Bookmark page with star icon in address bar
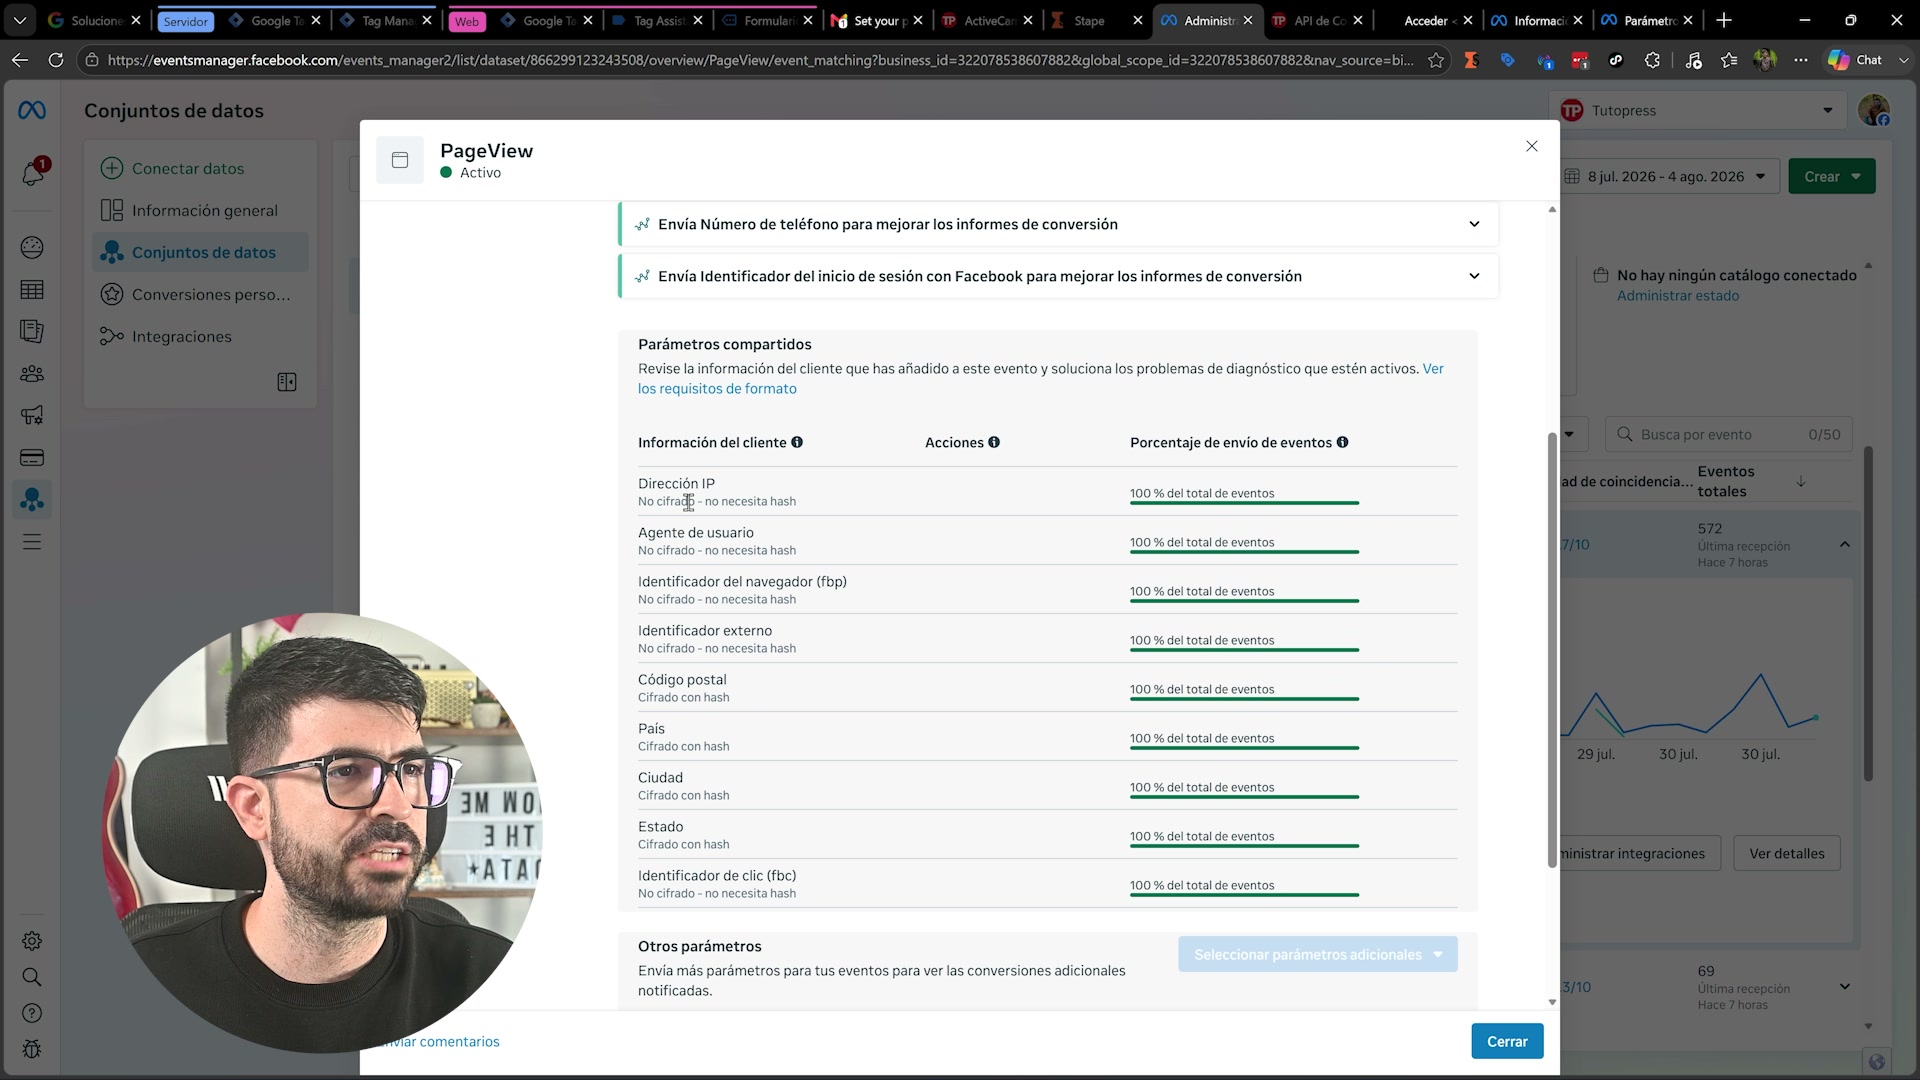The height and width of the screenshot is (1080, 1920). (x=1436, y=60)
